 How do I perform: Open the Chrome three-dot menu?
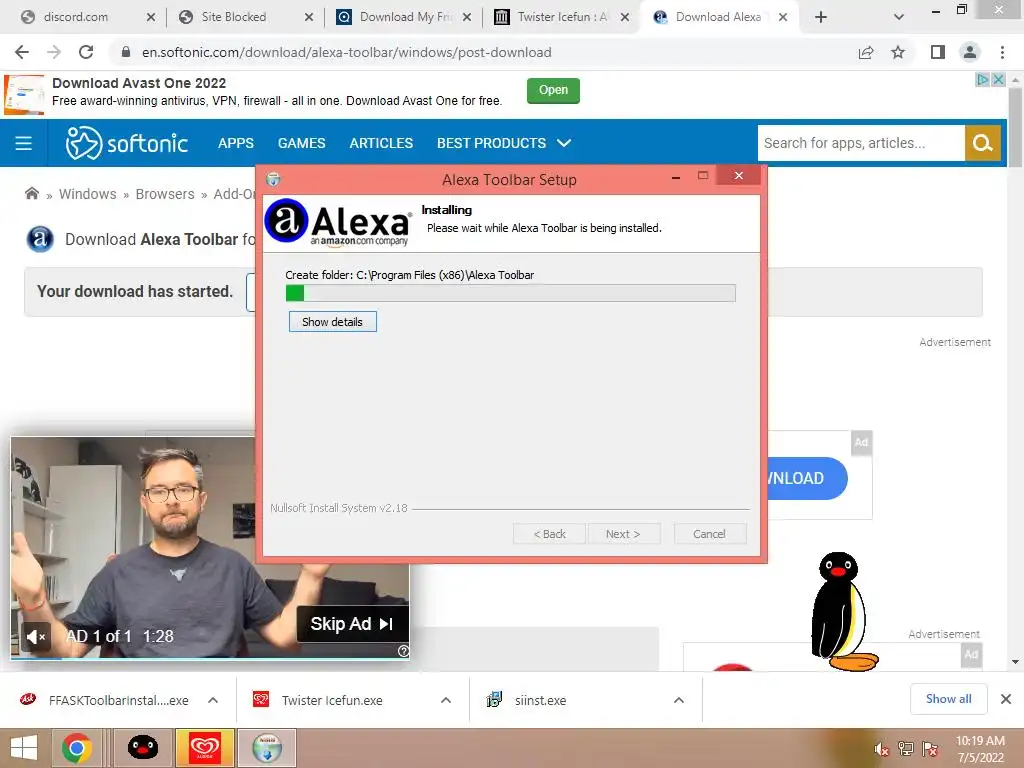pyautogui.click(x=1002, y=52)
